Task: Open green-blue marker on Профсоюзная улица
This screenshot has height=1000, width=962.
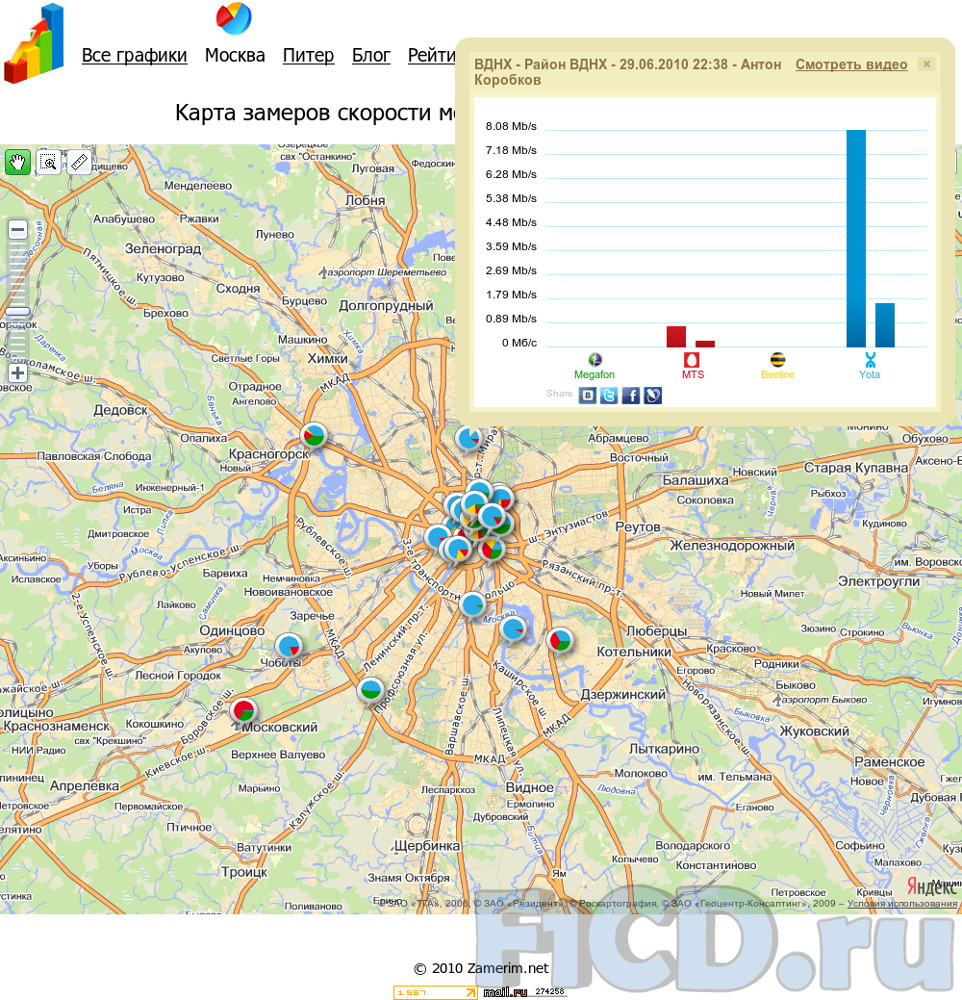Action: pyautogui.click(x=370, y=691)
